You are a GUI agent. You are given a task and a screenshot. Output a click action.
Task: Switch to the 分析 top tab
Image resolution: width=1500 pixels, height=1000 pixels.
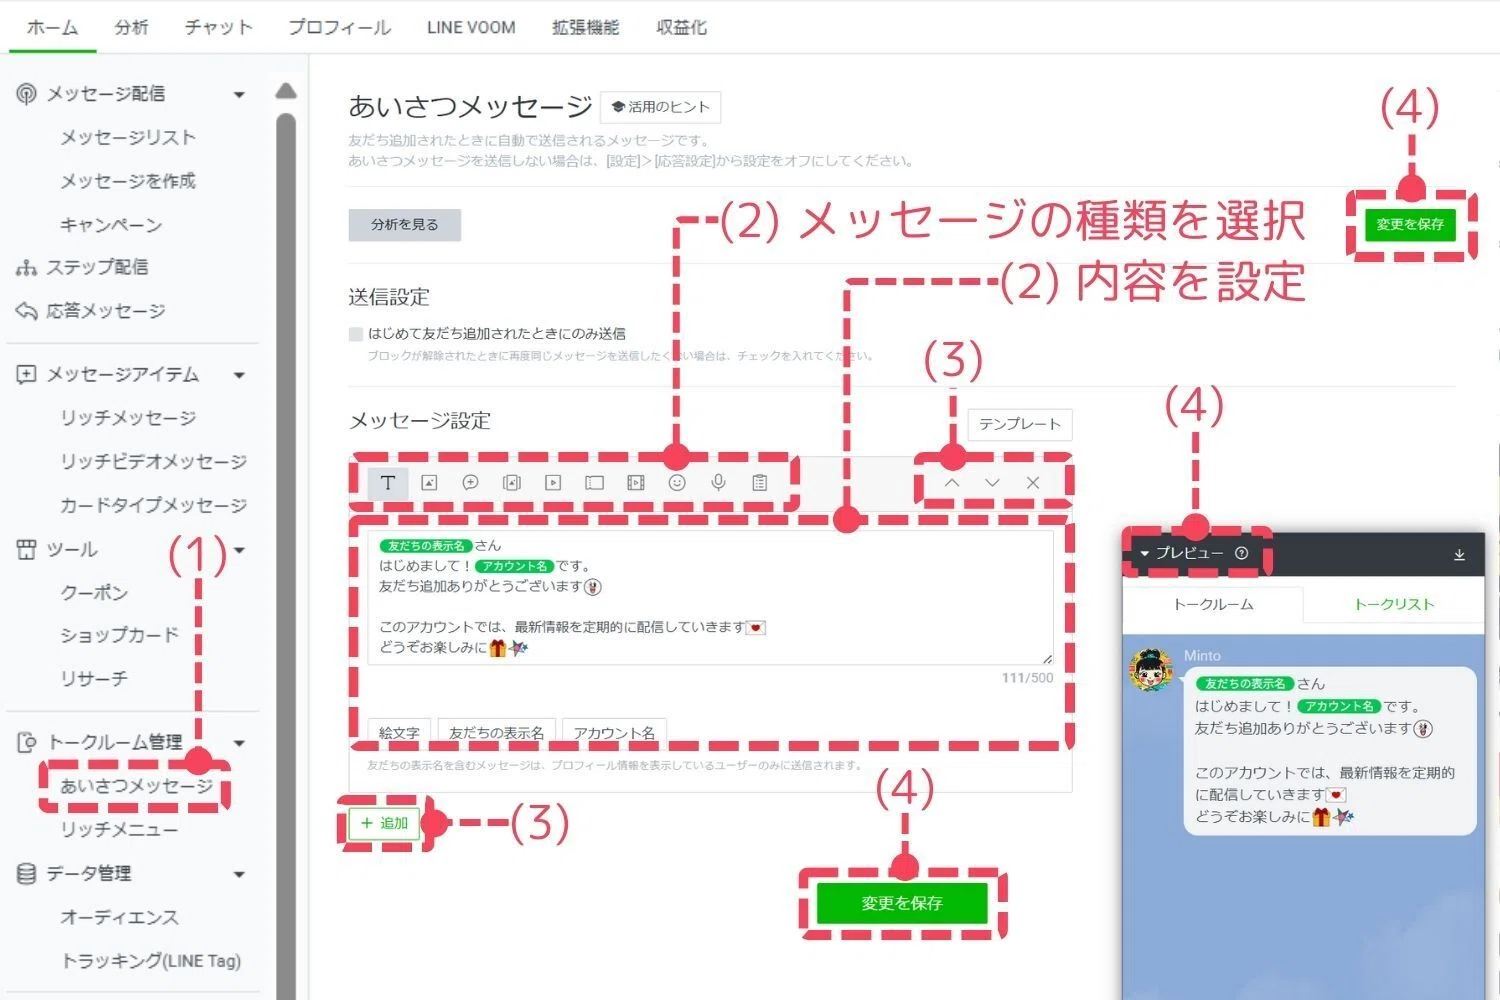click(131, 27)
